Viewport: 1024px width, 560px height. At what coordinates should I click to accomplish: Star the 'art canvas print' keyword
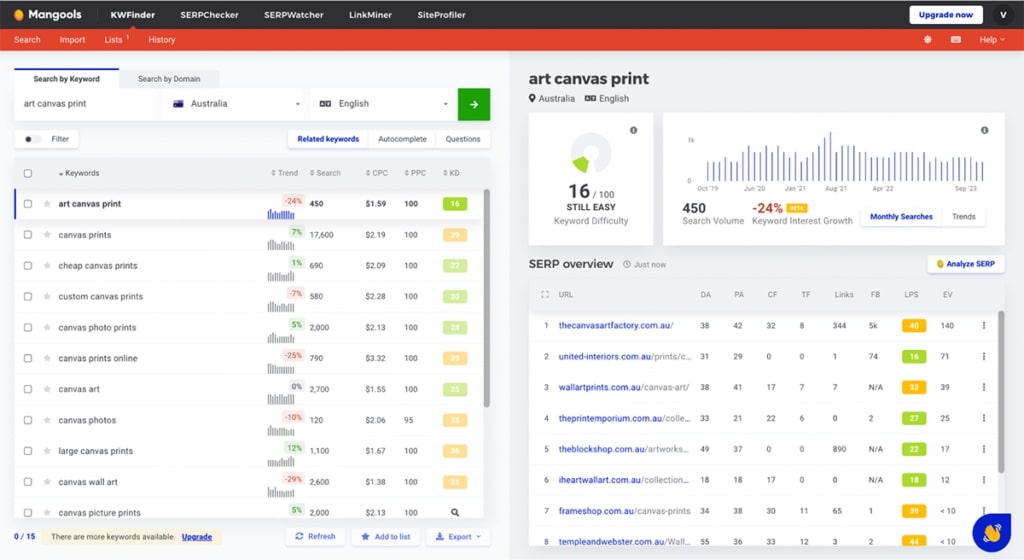point(47,204)
